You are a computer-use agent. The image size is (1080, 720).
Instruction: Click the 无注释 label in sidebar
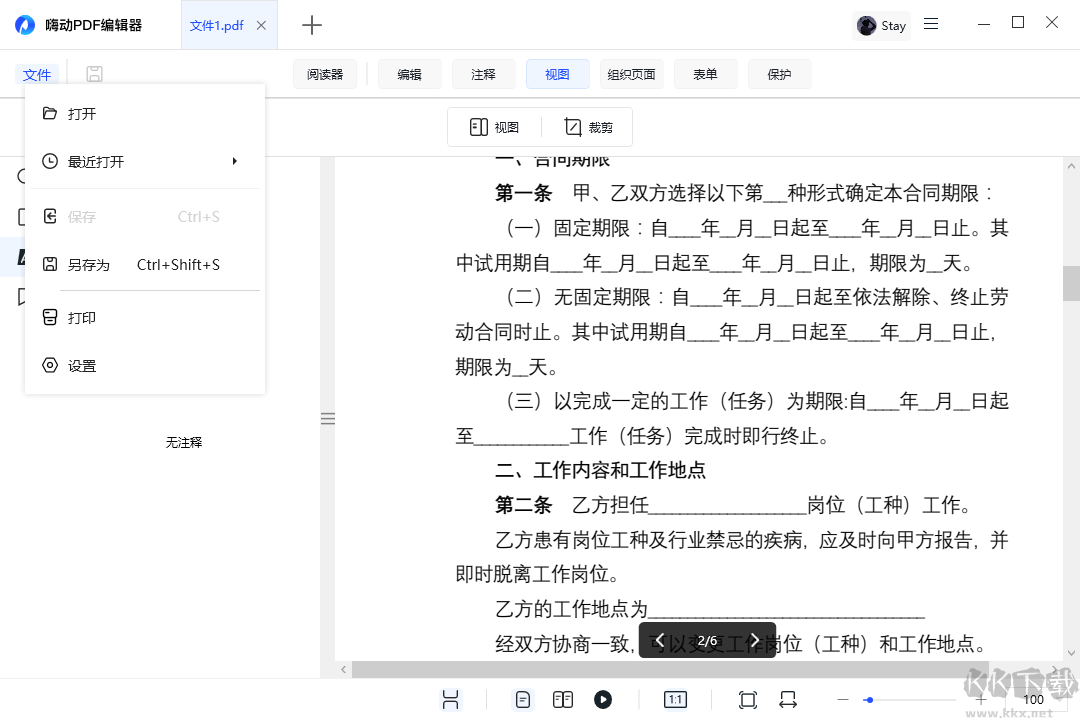184,442
